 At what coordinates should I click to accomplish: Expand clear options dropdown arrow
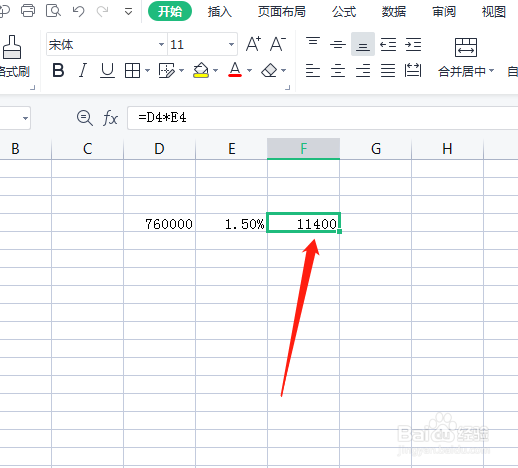pyautogui.click(x=283, y=71)
